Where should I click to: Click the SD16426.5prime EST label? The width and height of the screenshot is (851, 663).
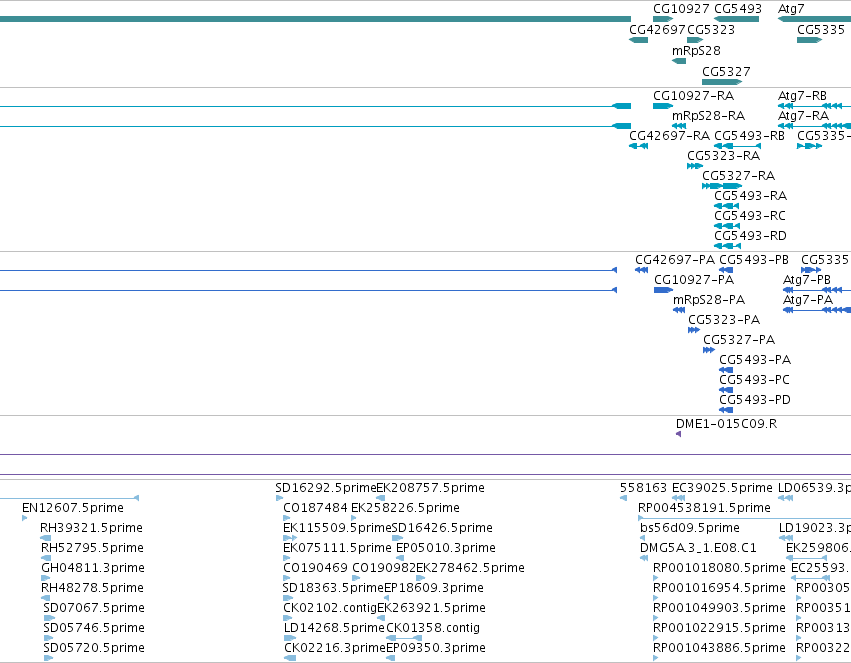click(442, 528)
